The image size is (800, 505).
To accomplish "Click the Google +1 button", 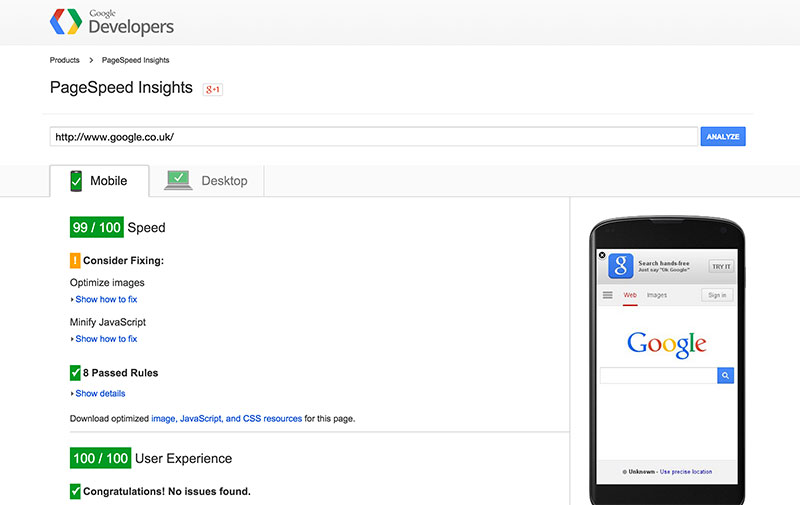I will coord(213,89).
